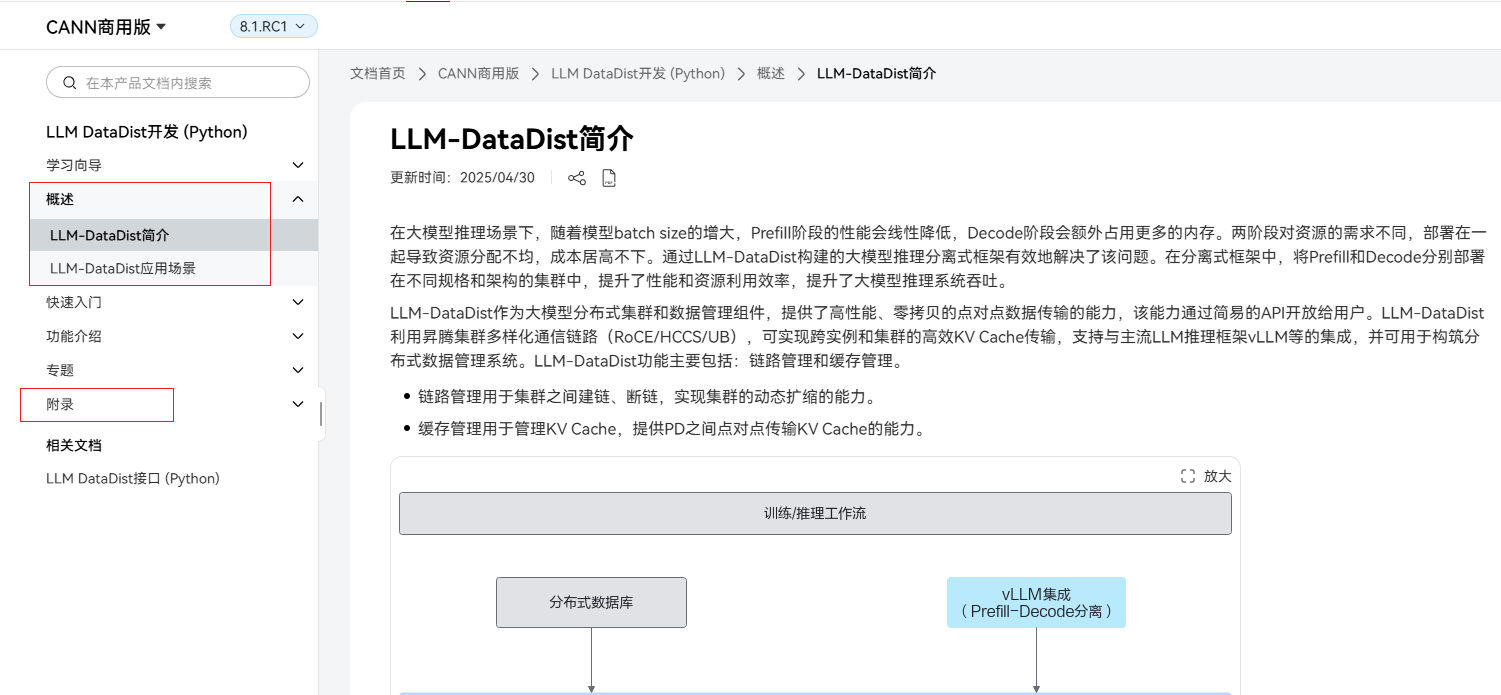This screenshot has height=695, width=1501.
Task: Click the PDF download icon
Action: pos(609,178)
